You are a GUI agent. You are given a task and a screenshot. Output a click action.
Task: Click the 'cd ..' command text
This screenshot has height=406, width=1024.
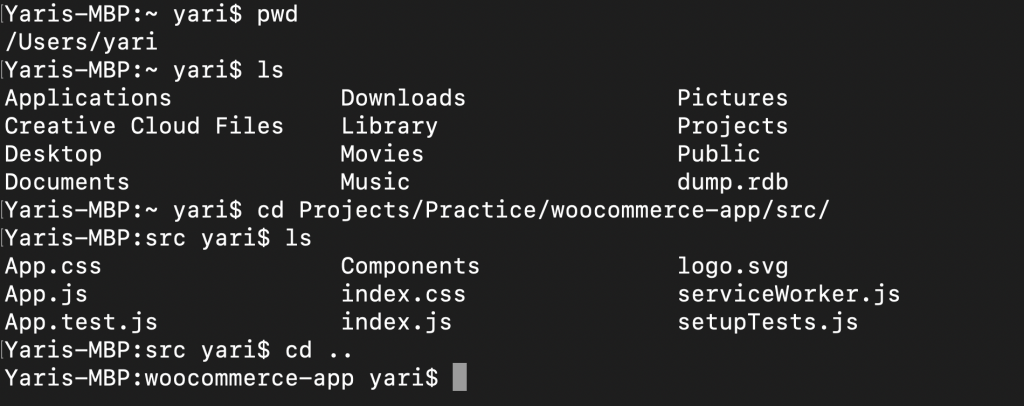(x=319, y=351)
